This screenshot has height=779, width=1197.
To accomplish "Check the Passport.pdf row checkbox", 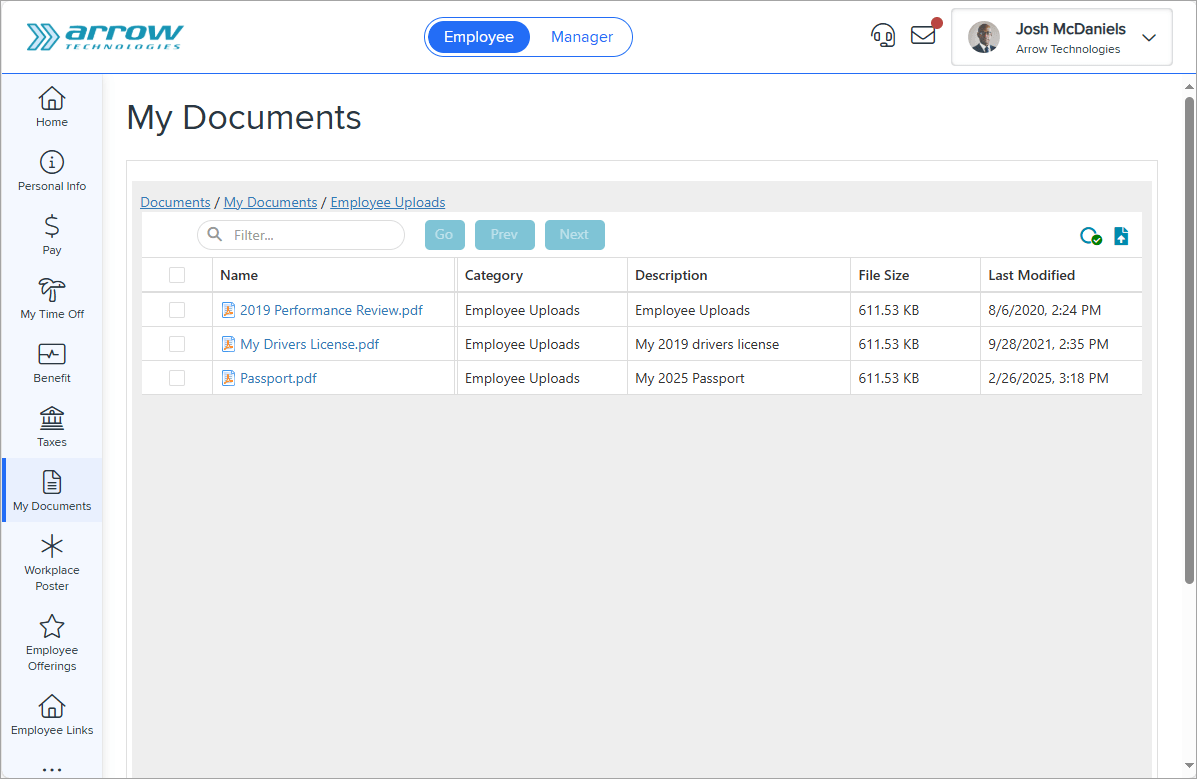I will point(177,378).
